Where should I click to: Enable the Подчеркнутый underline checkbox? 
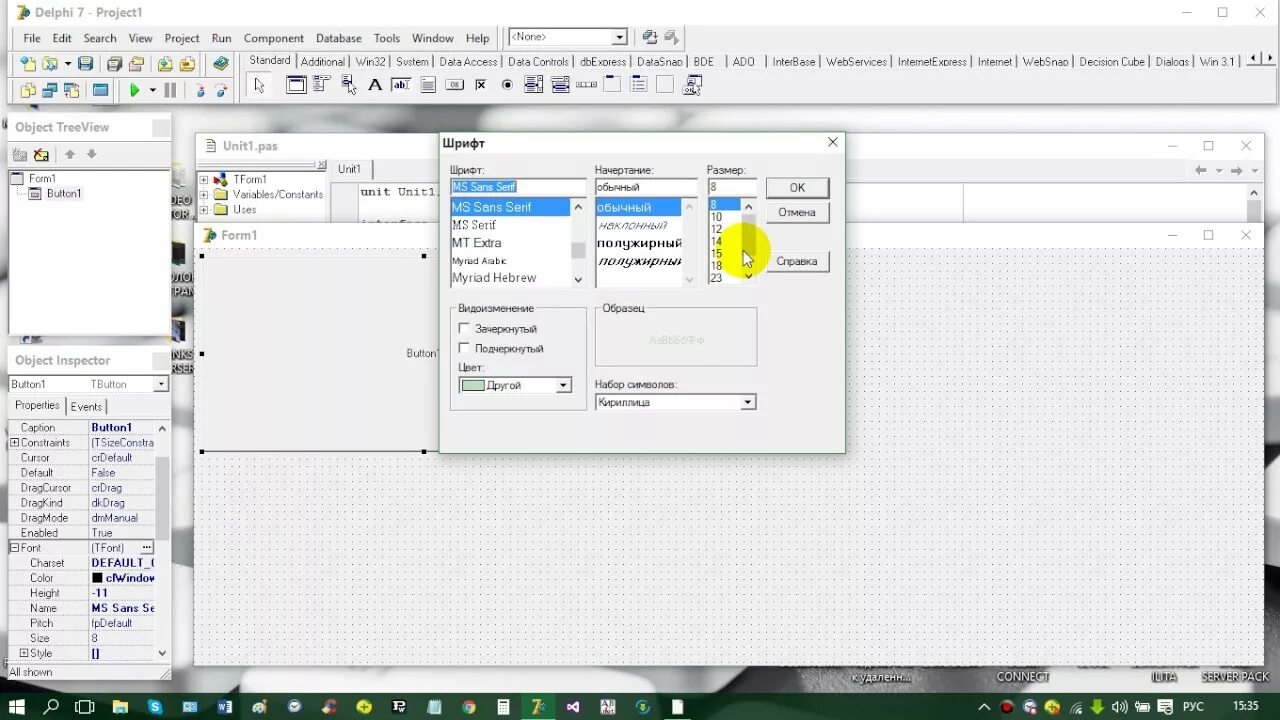pyautogui.click(x=464, y=348)
